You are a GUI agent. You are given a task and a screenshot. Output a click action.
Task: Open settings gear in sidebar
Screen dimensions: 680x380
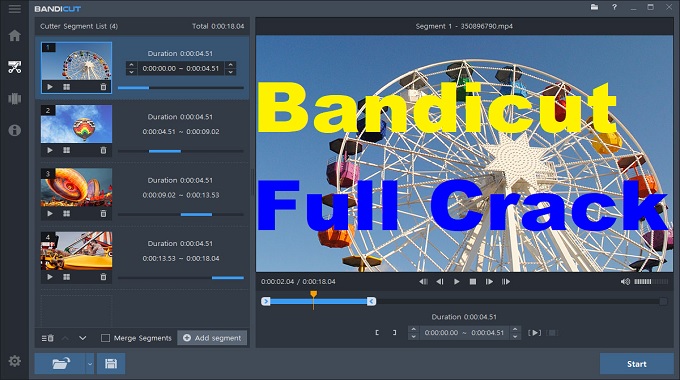pos(14,361)
